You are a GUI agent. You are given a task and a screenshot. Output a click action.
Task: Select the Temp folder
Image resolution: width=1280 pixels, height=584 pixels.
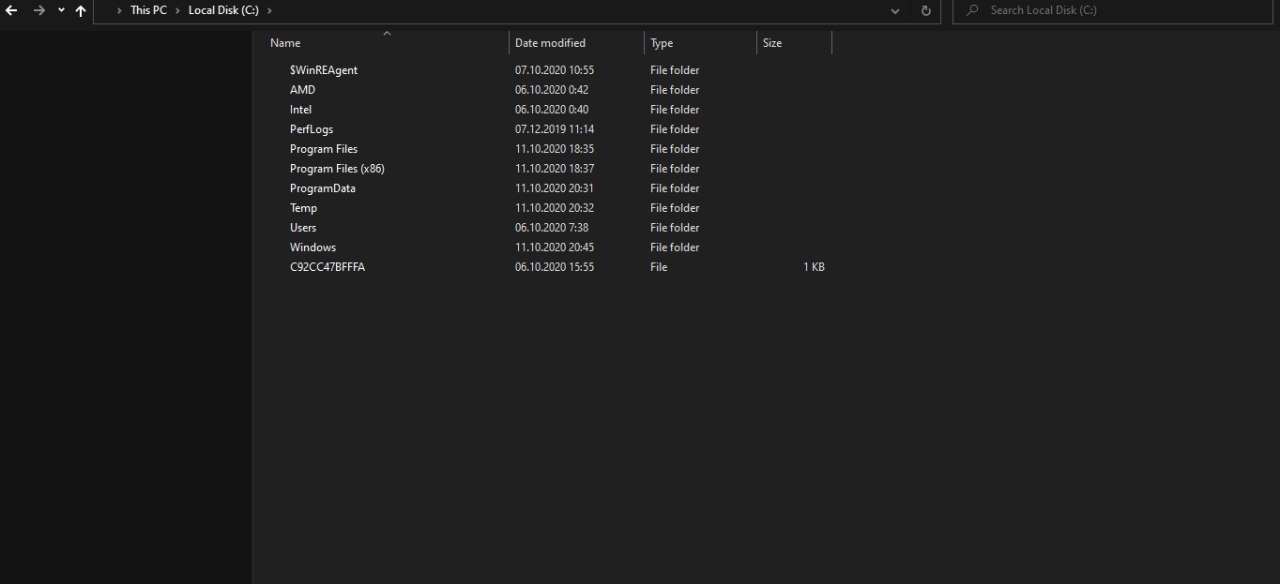pos(304,208)
